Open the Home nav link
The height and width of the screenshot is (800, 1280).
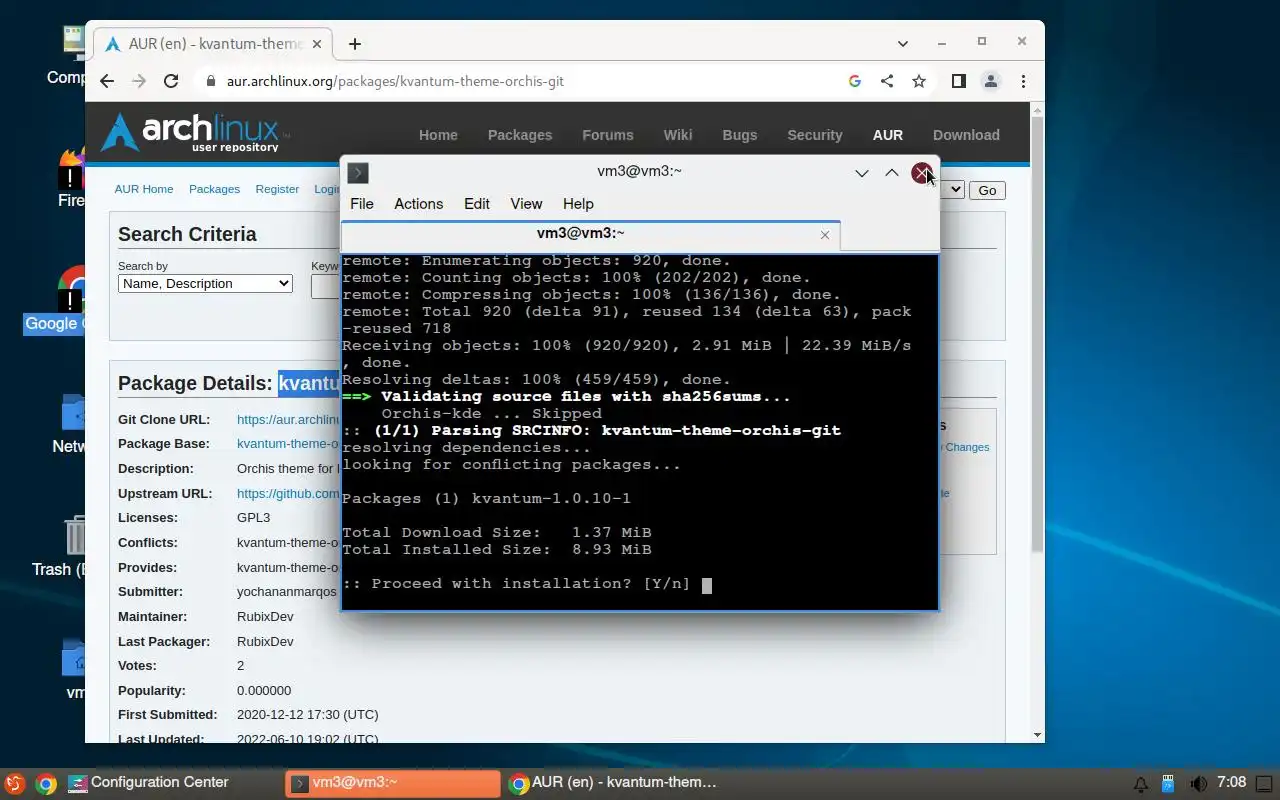438,135
